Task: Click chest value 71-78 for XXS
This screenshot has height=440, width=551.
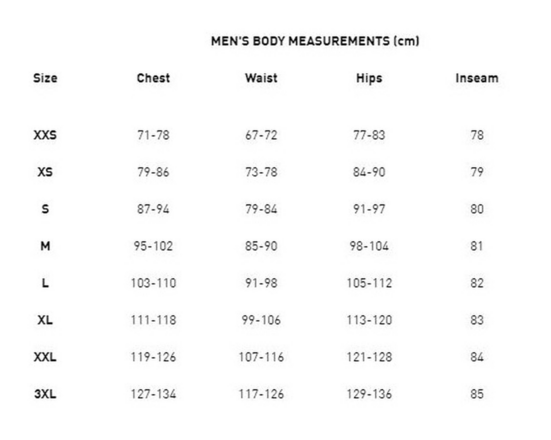Action: [153, 135]
